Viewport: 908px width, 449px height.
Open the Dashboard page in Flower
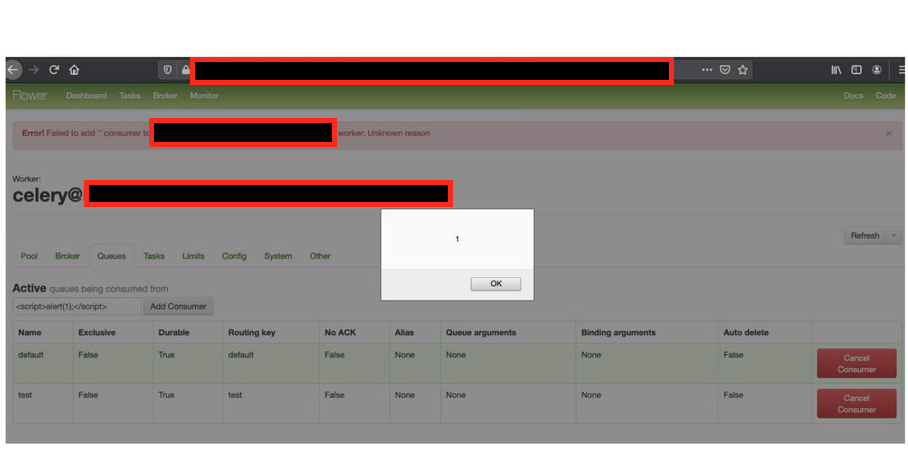click(x=86, y=96)
